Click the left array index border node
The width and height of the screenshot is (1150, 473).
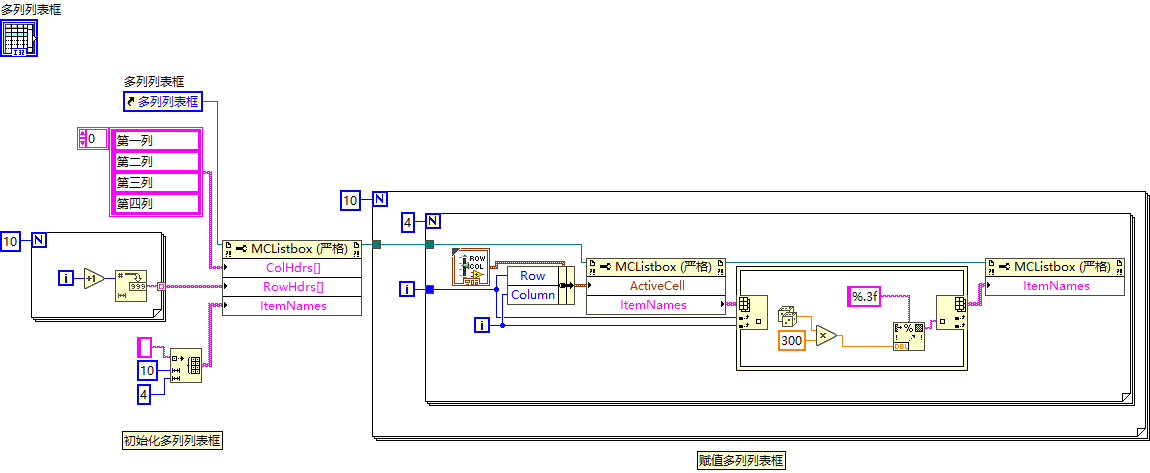(x=752, y=313)
